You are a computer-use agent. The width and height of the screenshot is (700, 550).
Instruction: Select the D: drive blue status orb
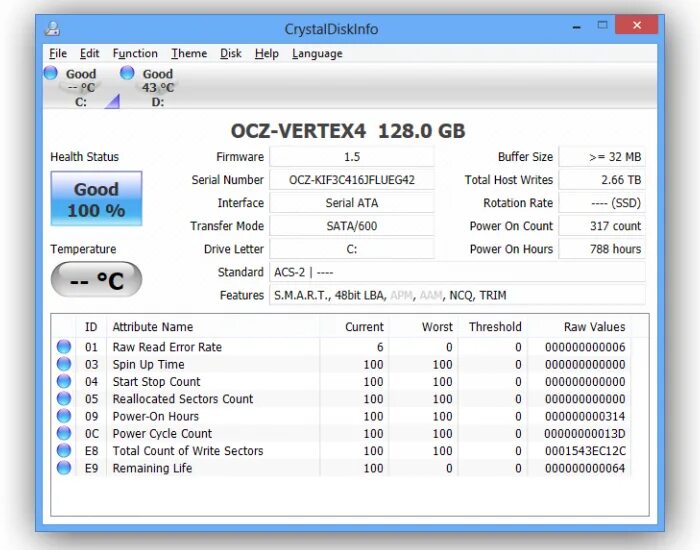pyautogui.click(x=127, y=72)
